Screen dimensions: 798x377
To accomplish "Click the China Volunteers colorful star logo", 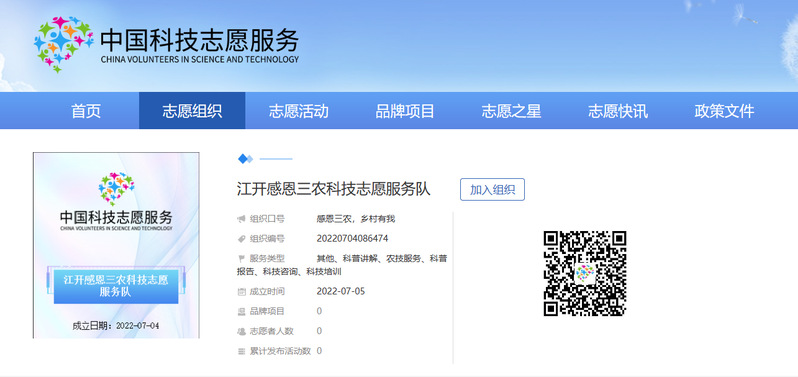I will click(x=64, y=44).
